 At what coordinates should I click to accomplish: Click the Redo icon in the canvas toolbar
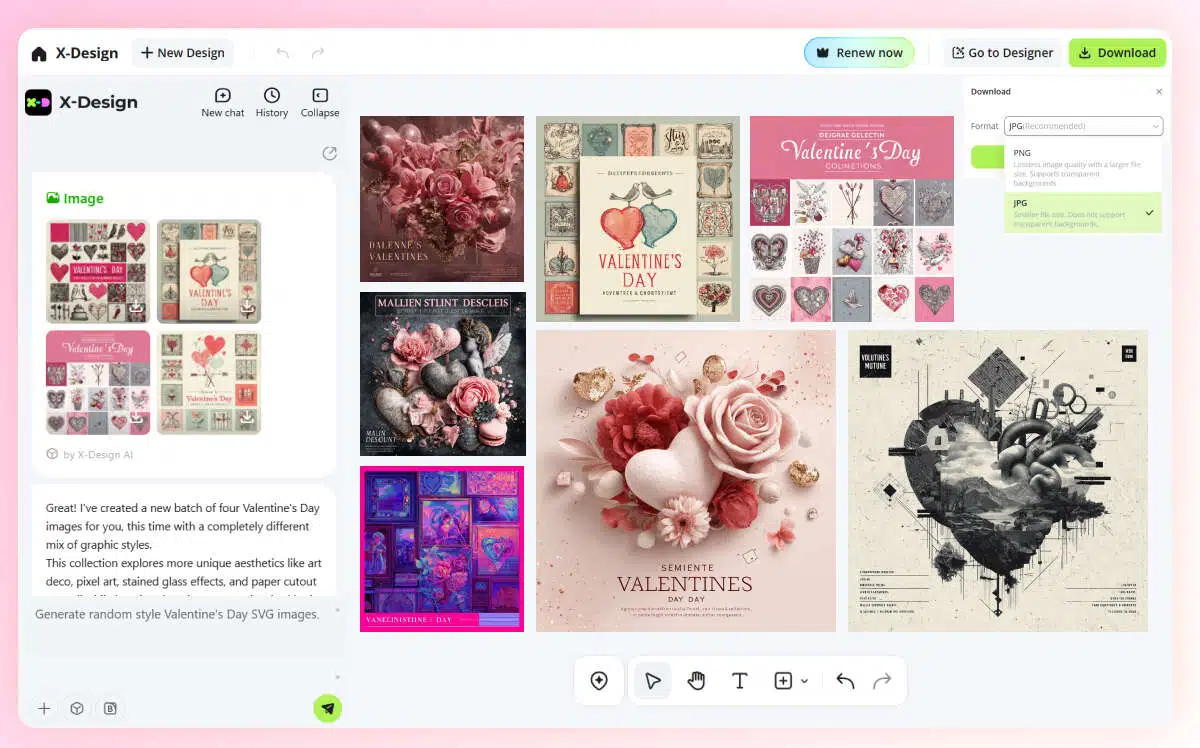point(883,680)
